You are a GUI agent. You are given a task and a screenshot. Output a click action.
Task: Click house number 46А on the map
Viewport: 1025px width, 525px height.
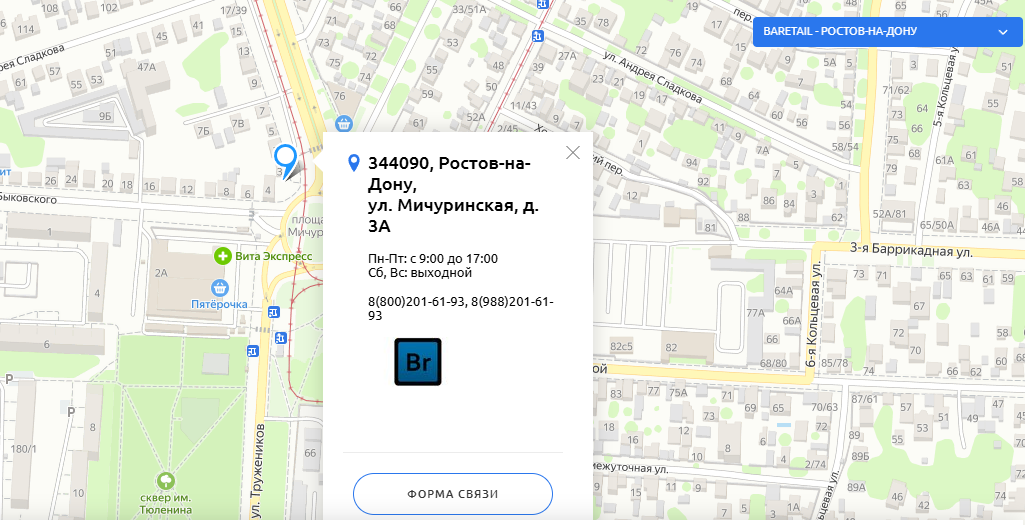point(991,227)
